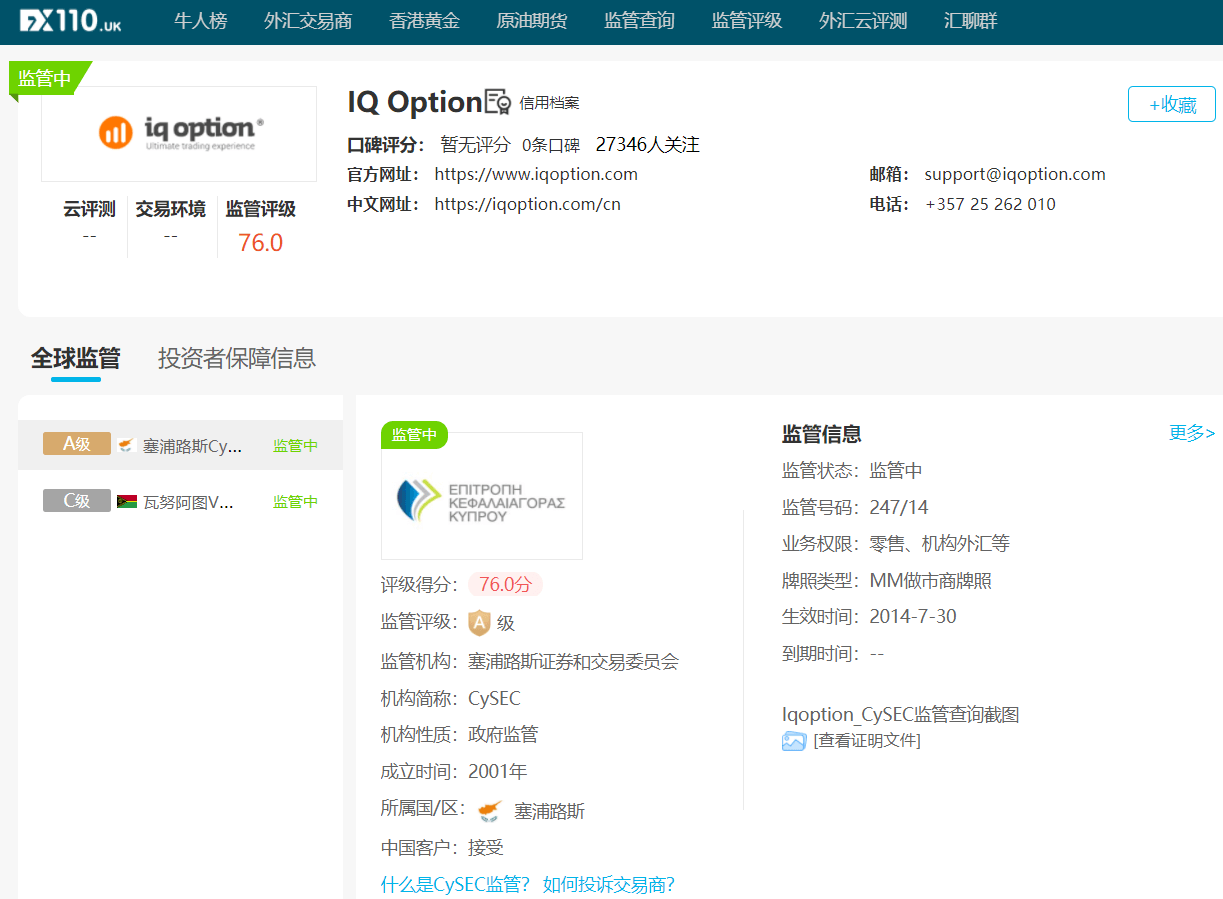Open 监管评级 in the navigation bar
Screen dimensions: 1223x899
point(747,21)
